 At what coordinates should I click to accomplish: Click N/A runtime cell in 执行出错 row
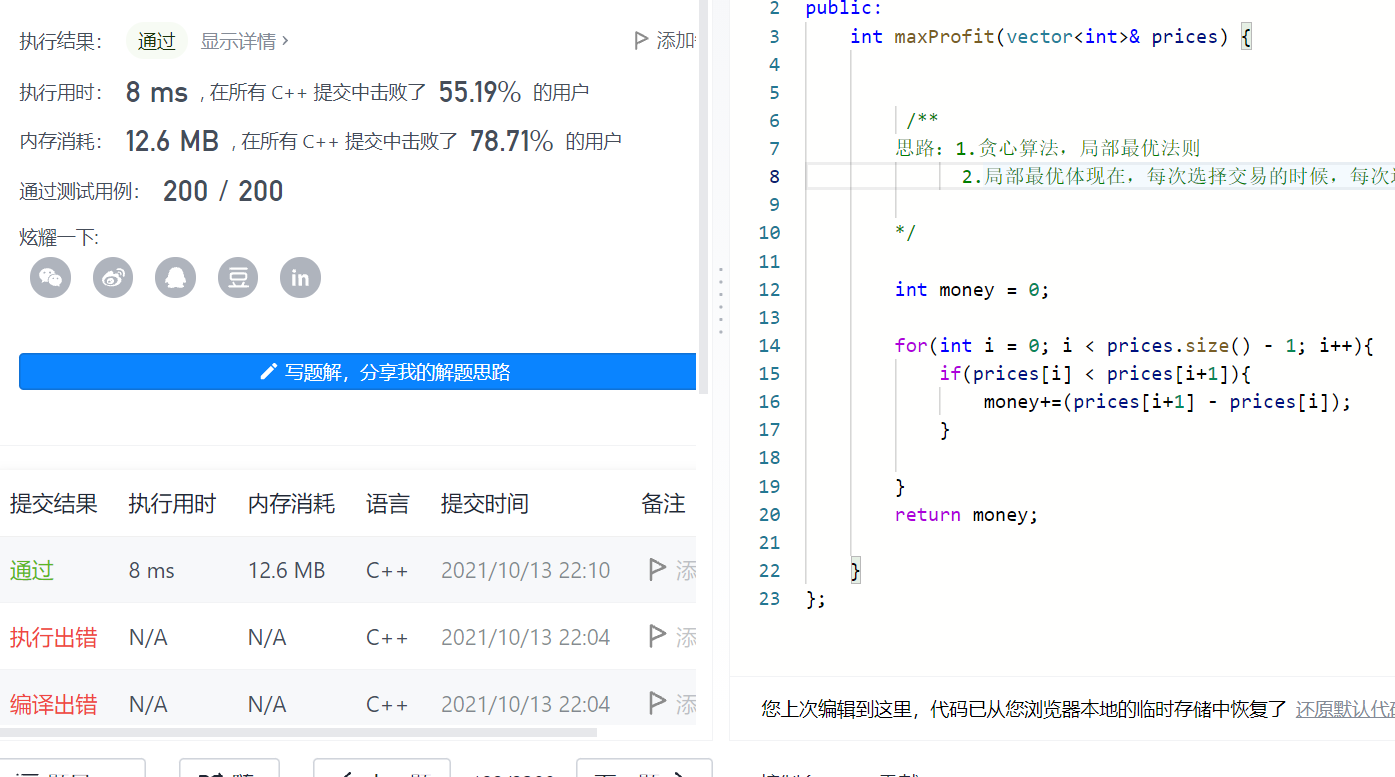pos(148,637)
